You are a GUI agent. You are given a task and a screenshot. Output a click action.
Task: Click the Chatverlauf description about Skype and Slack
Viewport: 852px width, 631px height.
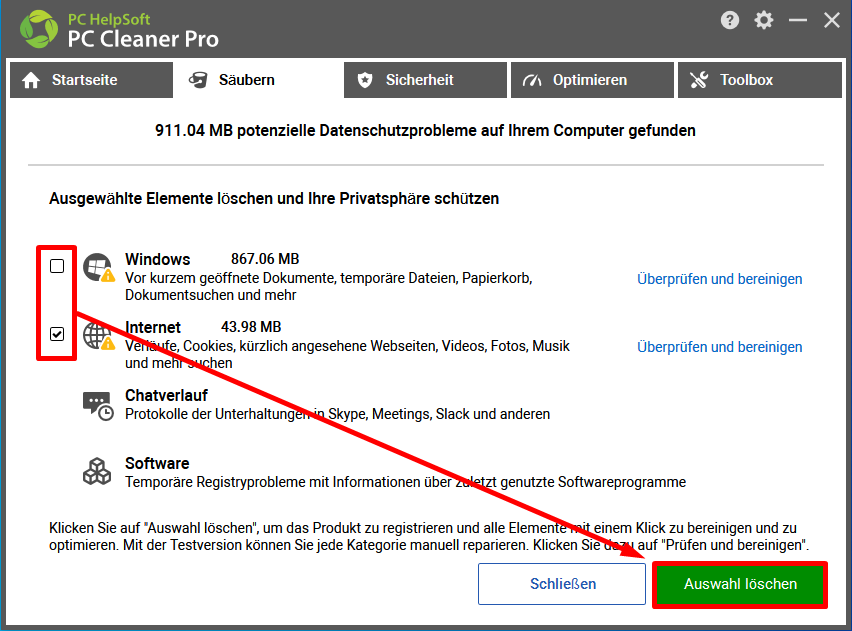coord(337,414)
